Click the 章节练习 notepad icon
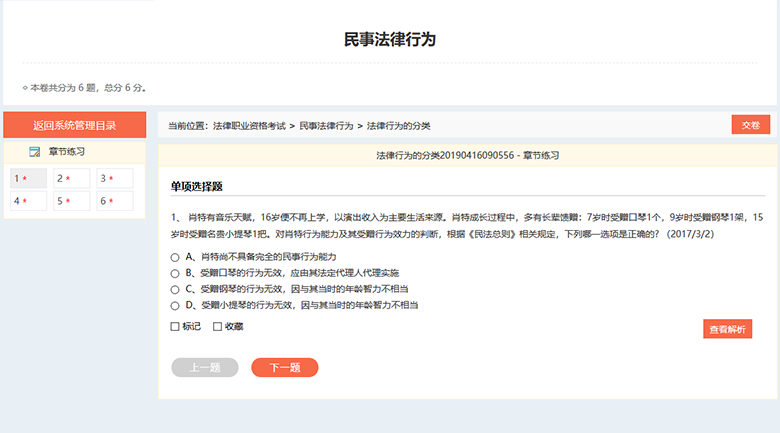Screen dimensions: 780x433 35,152
